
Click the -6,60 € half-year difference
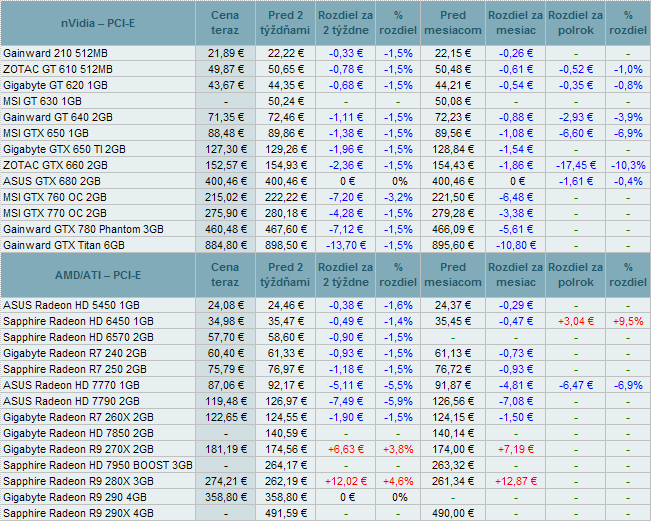click(576, 133)
